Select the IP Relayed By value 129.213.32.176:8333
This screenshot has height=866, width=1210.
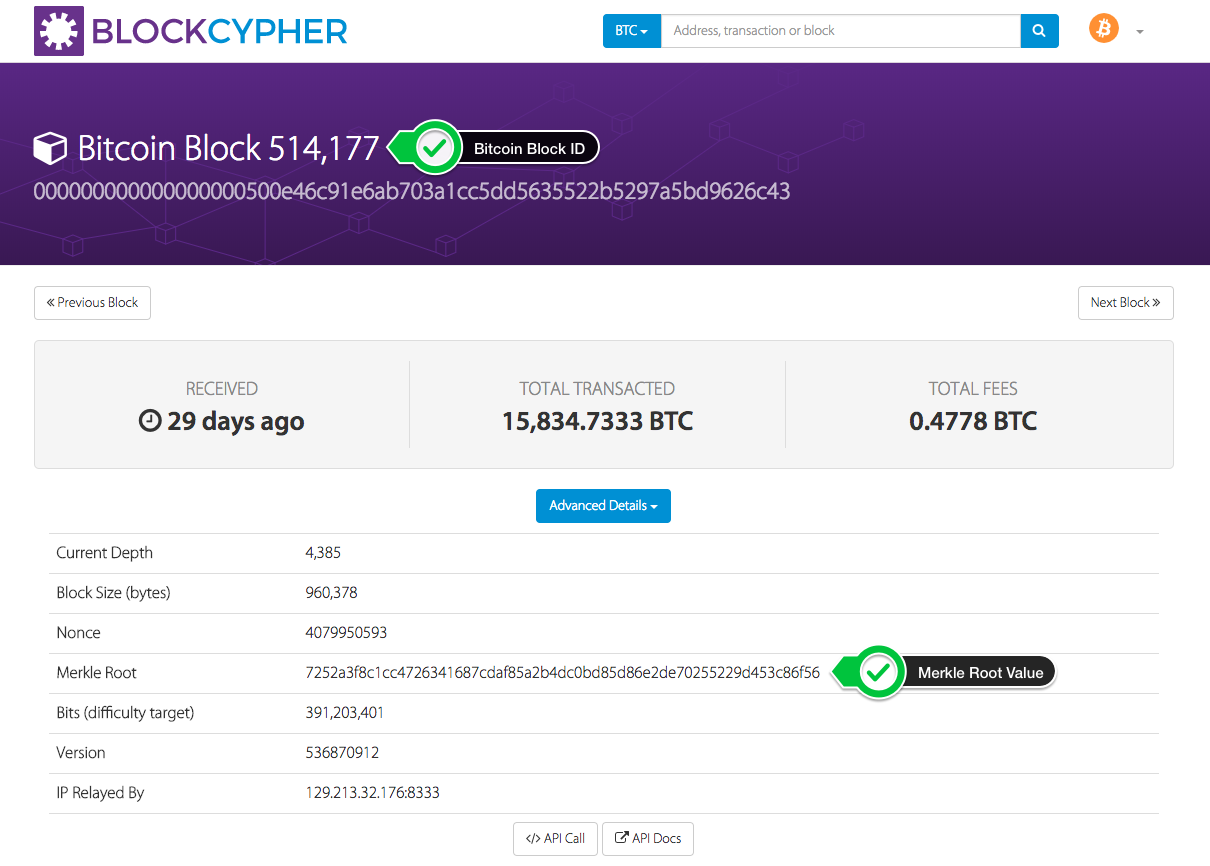[372, 793]
